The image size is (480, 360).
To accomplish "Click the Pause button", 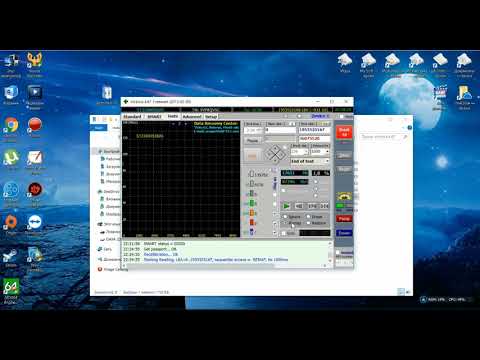I will click(x=252, y=141).
